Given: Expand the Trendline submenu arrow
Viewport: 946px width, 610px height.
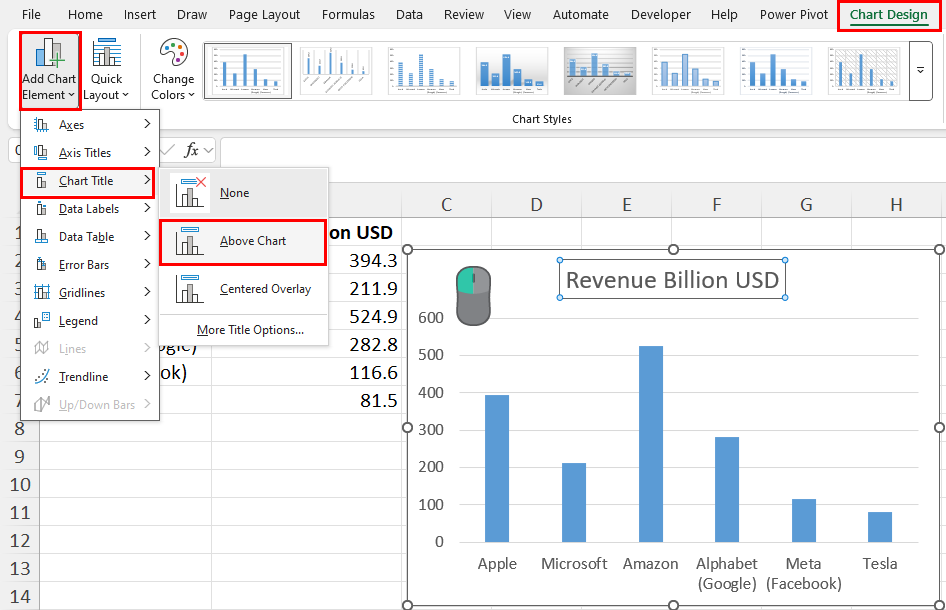Looking at the screenshot, I should pyautogui.click(x=147, y=376).
